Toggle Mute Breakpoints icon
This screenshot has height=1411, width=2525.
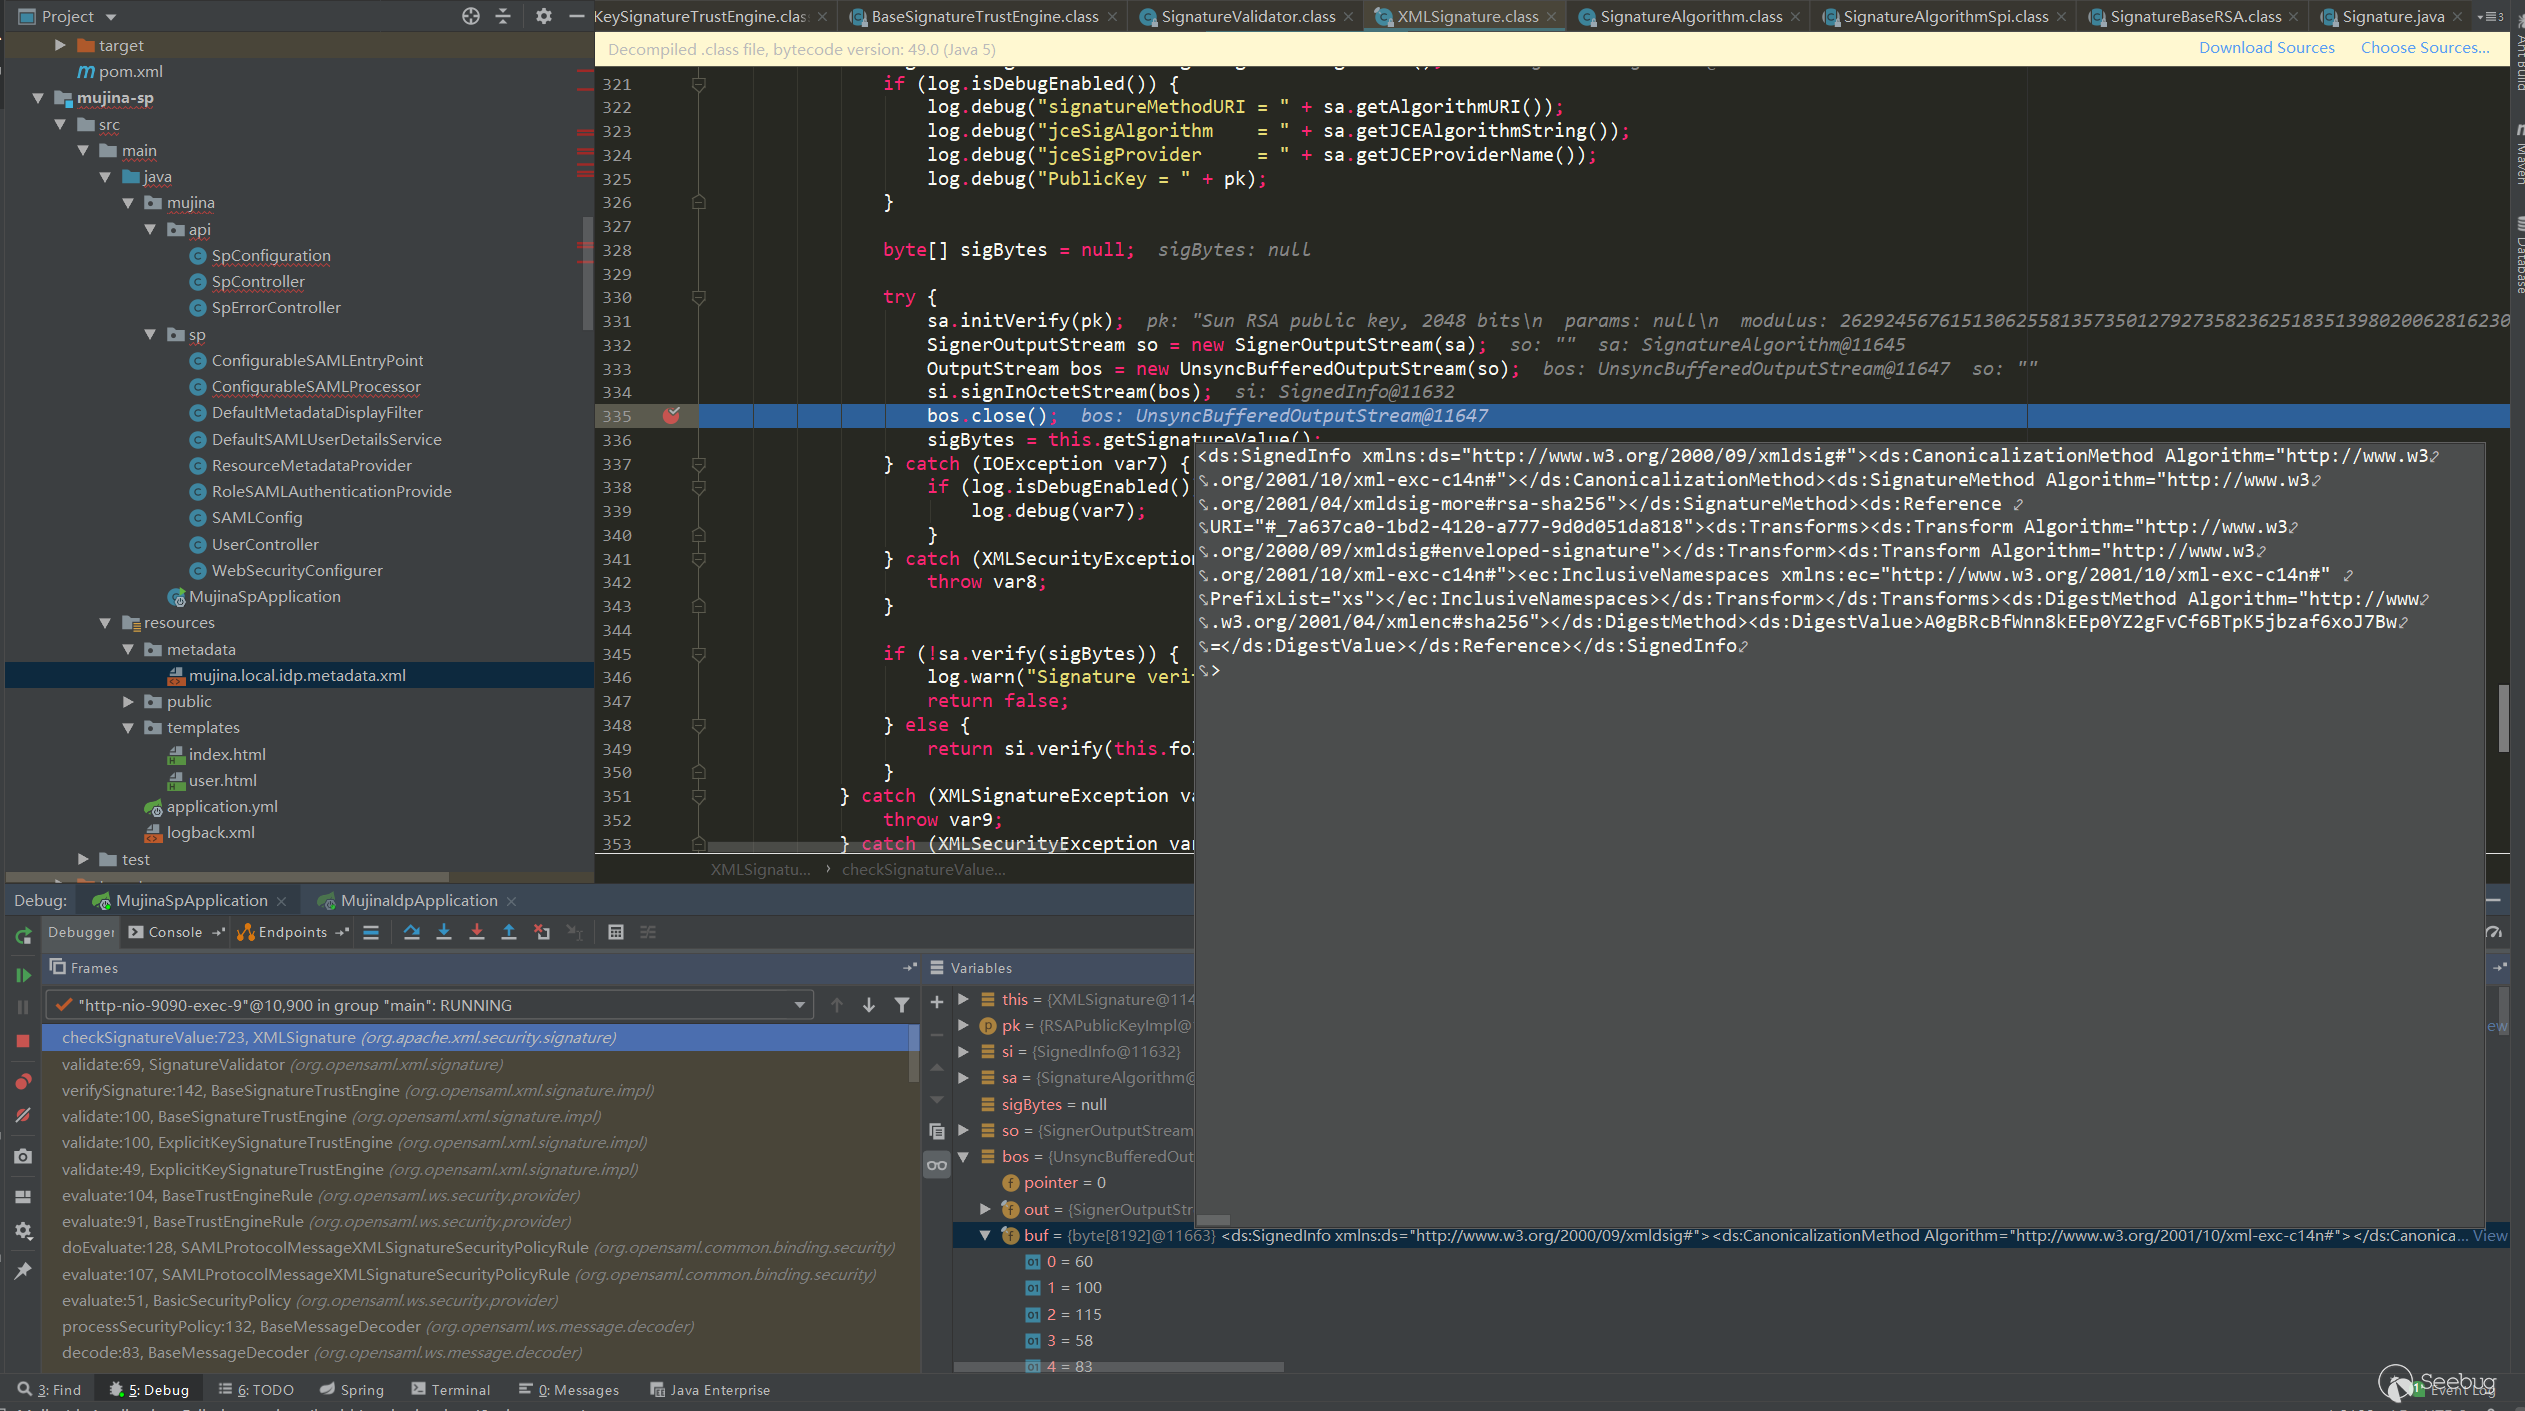click(23, 1116)
